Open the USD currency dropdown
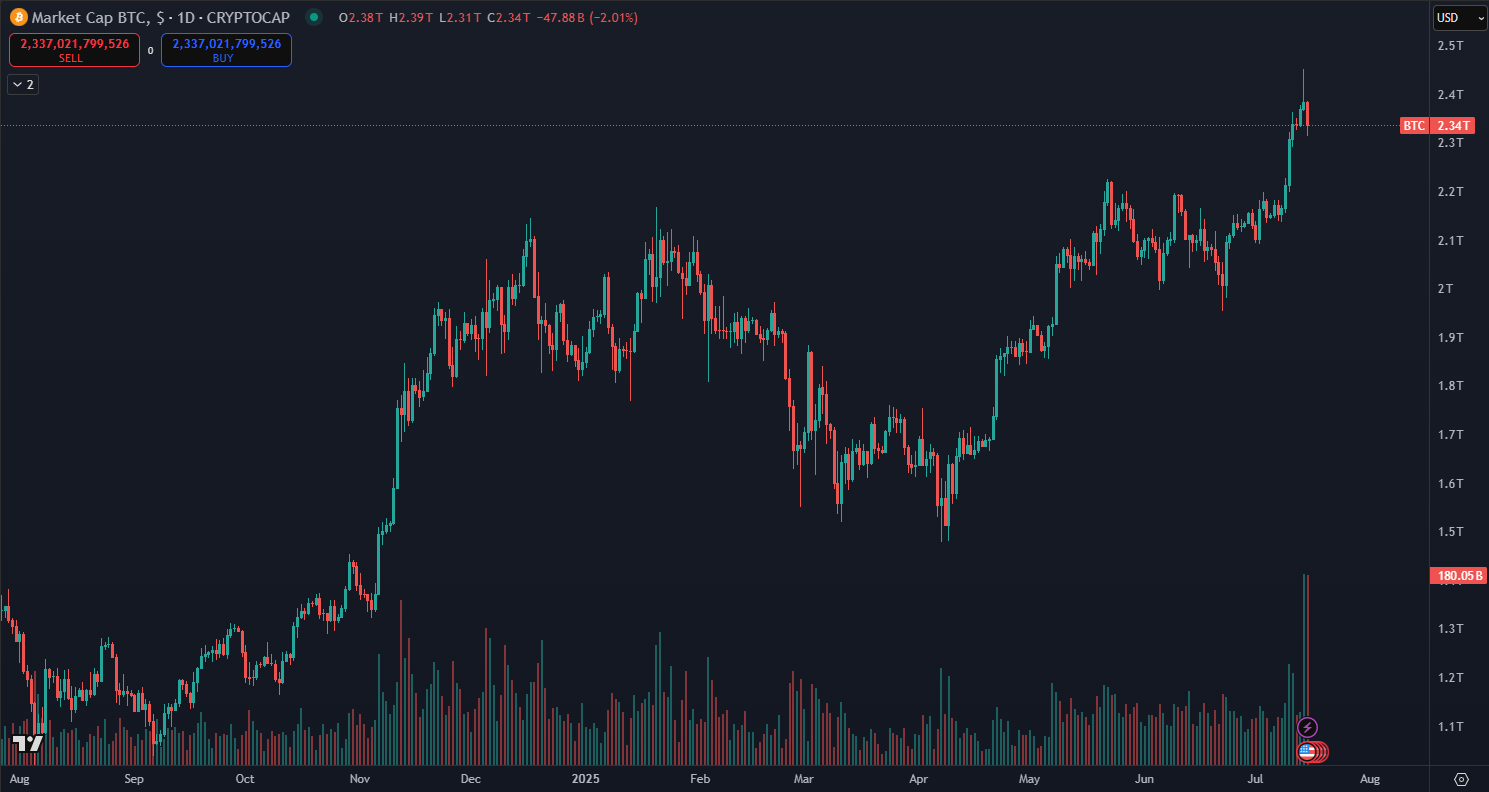Viewport: 1489px width, 792px height. pos(1460,17)
